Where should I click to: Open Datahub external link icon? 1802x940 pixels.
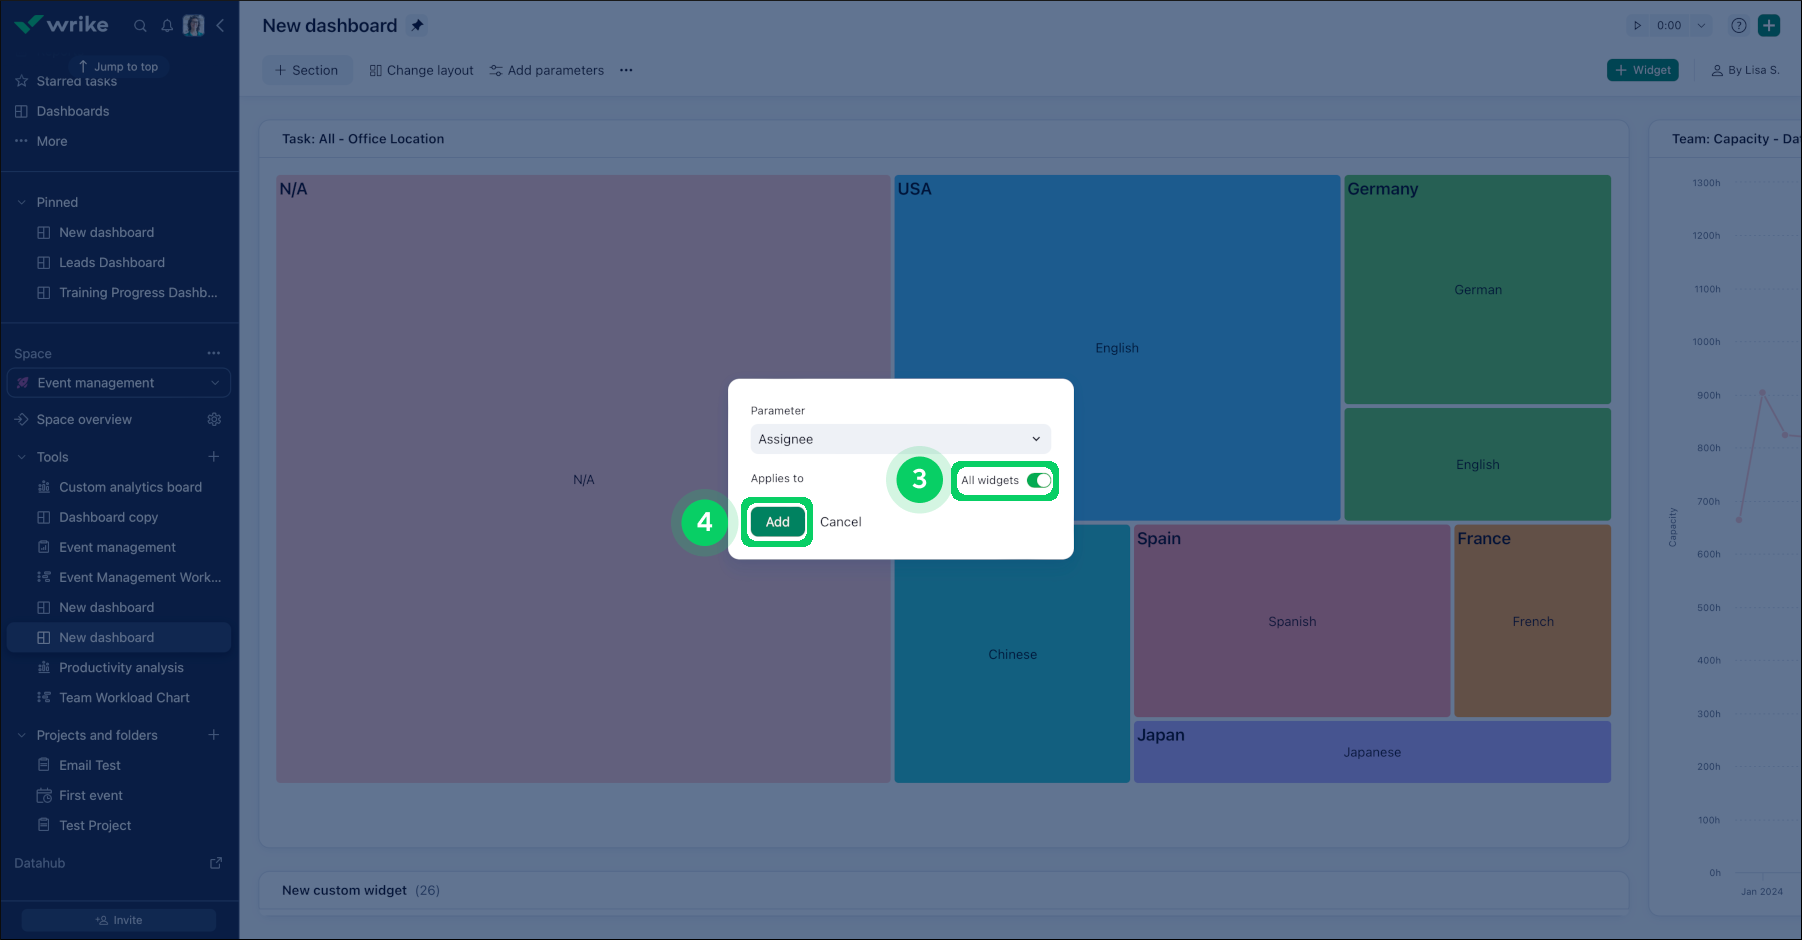(216, 863)
